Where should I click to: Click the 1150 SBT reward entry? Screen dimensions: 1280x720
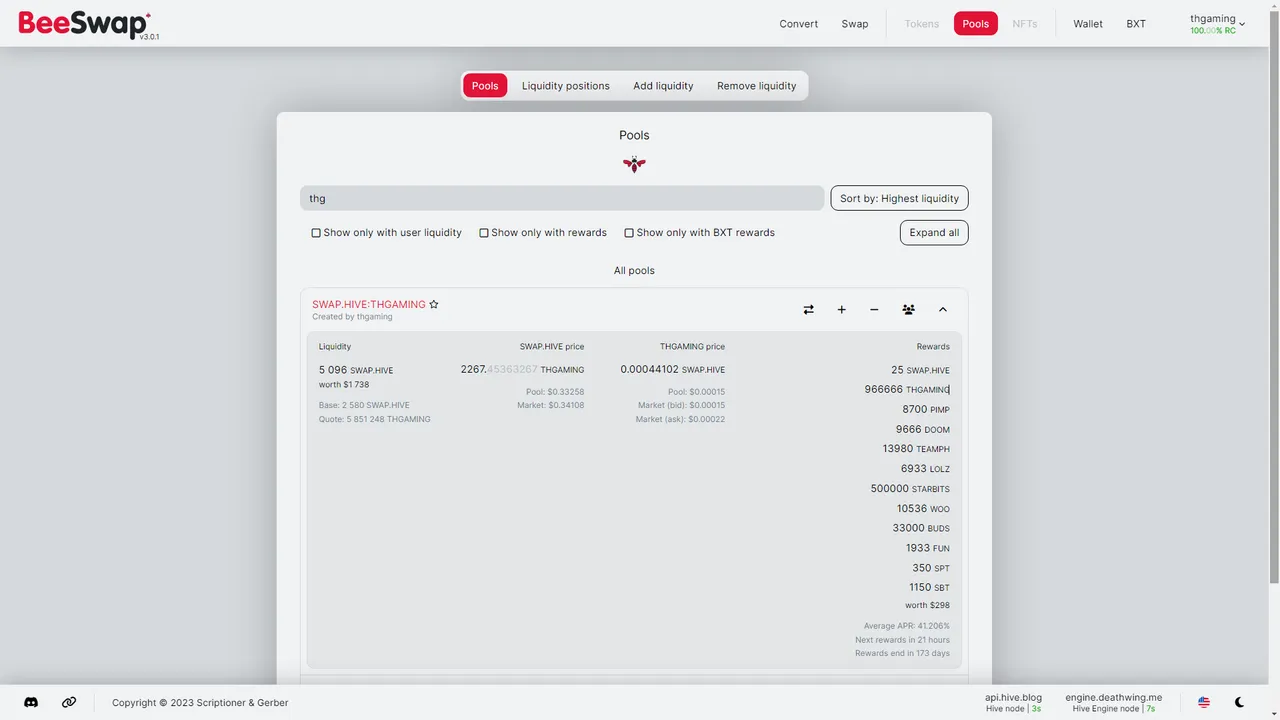pyautogui.click(x=929, y=587)
